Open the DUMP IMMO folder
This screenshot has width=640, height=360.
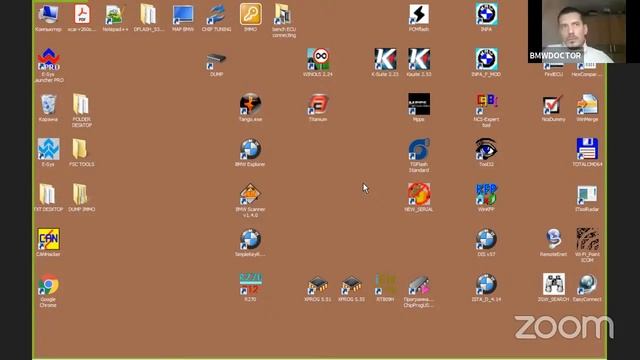click(81, 194)
